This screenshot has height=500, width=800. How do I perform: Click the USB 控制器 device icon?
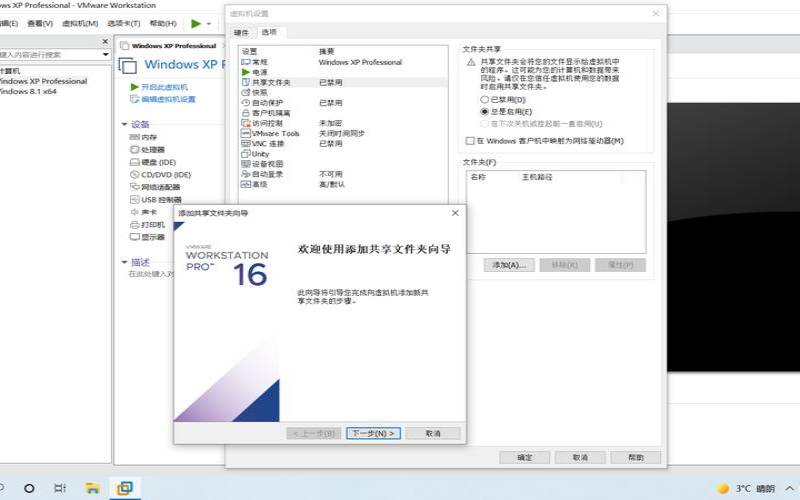click(134, 199)
